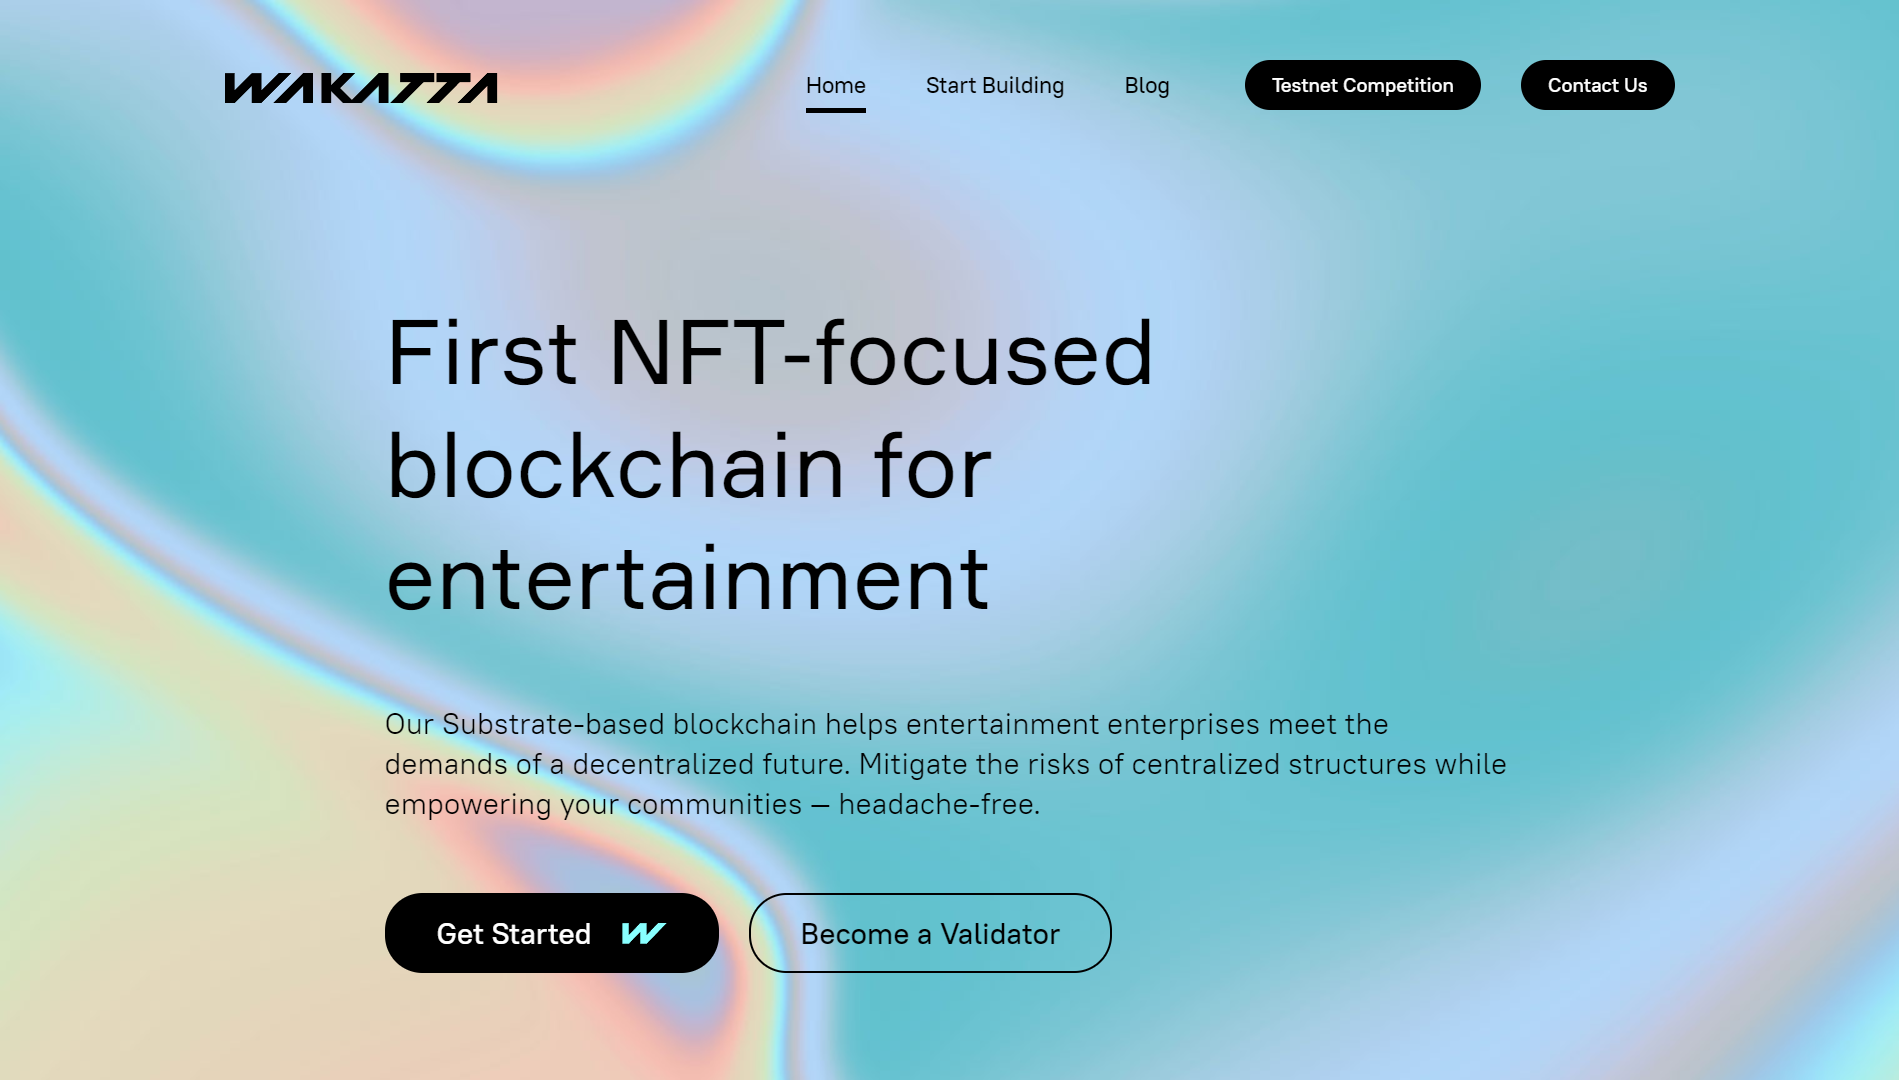
Task: Open the Blog section
Action: (x=1147, y=86)
